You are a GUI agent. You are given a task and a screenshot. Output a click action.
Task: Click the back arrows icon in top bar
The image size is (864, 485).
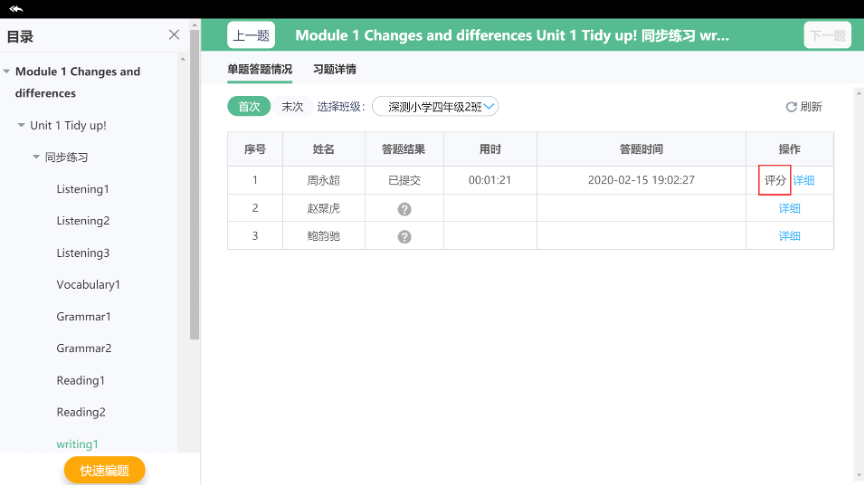click(16, 8)
